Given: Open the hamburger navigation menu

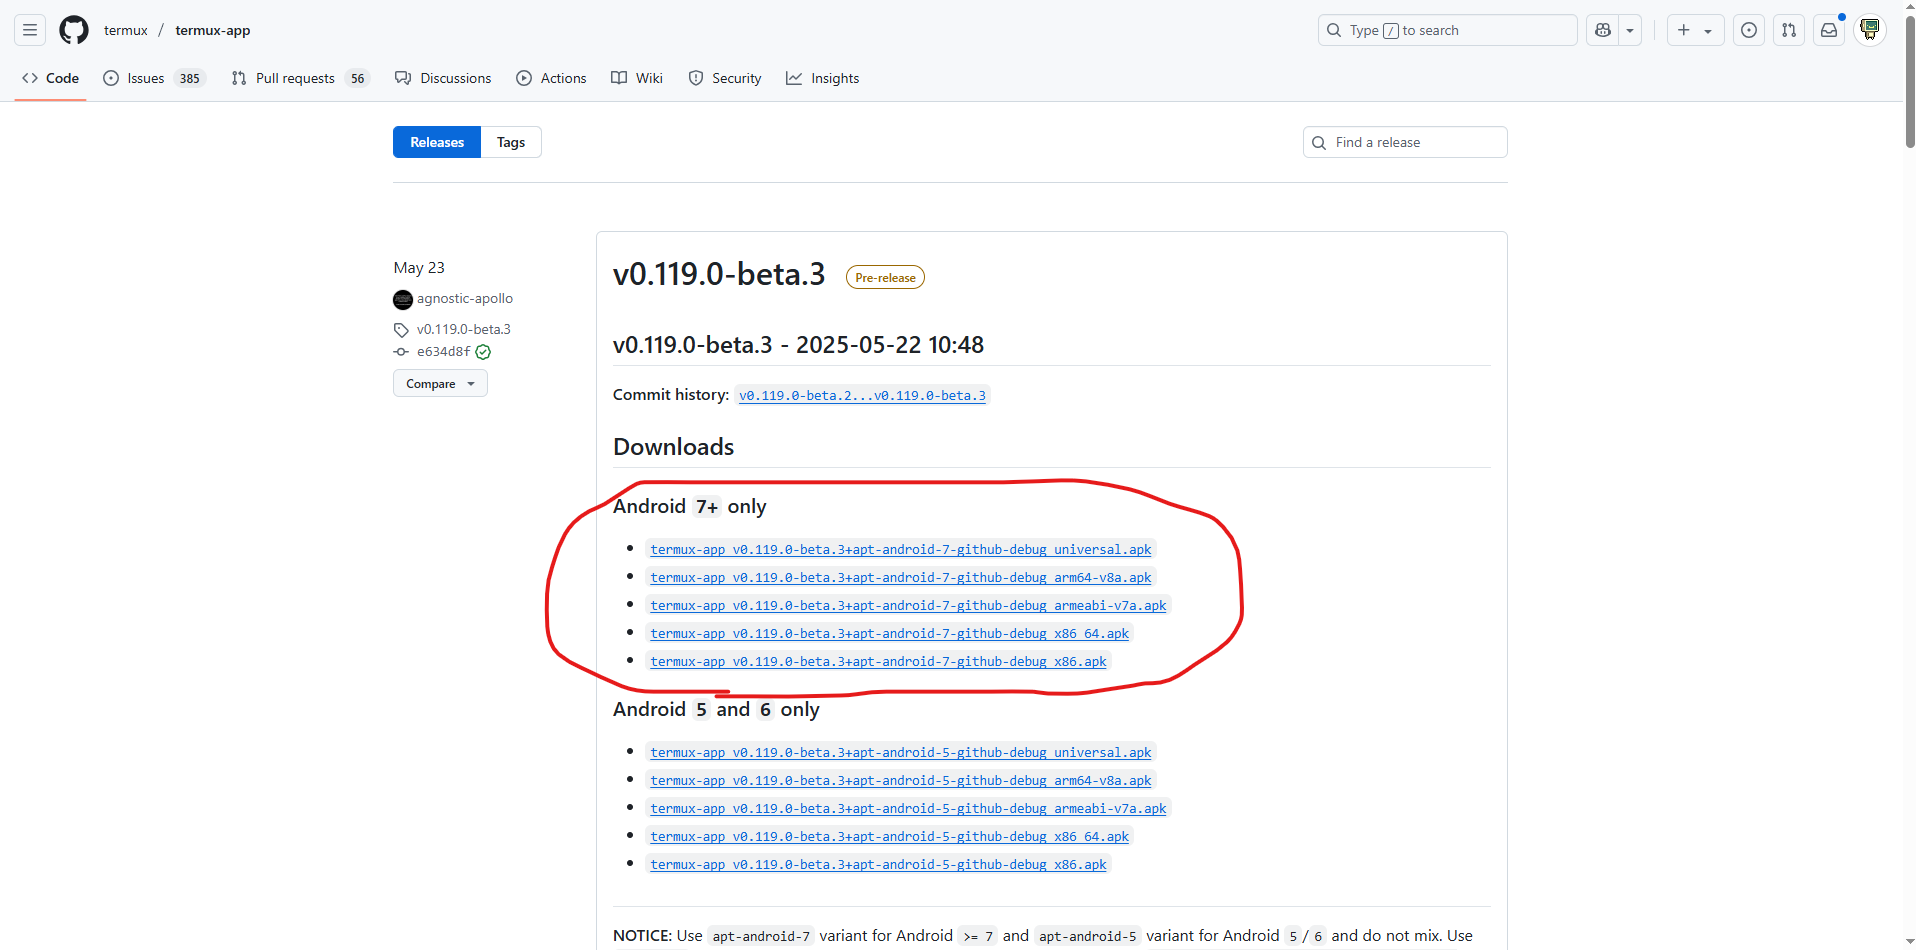Looking at the screenshot, I should pos(30,30).
